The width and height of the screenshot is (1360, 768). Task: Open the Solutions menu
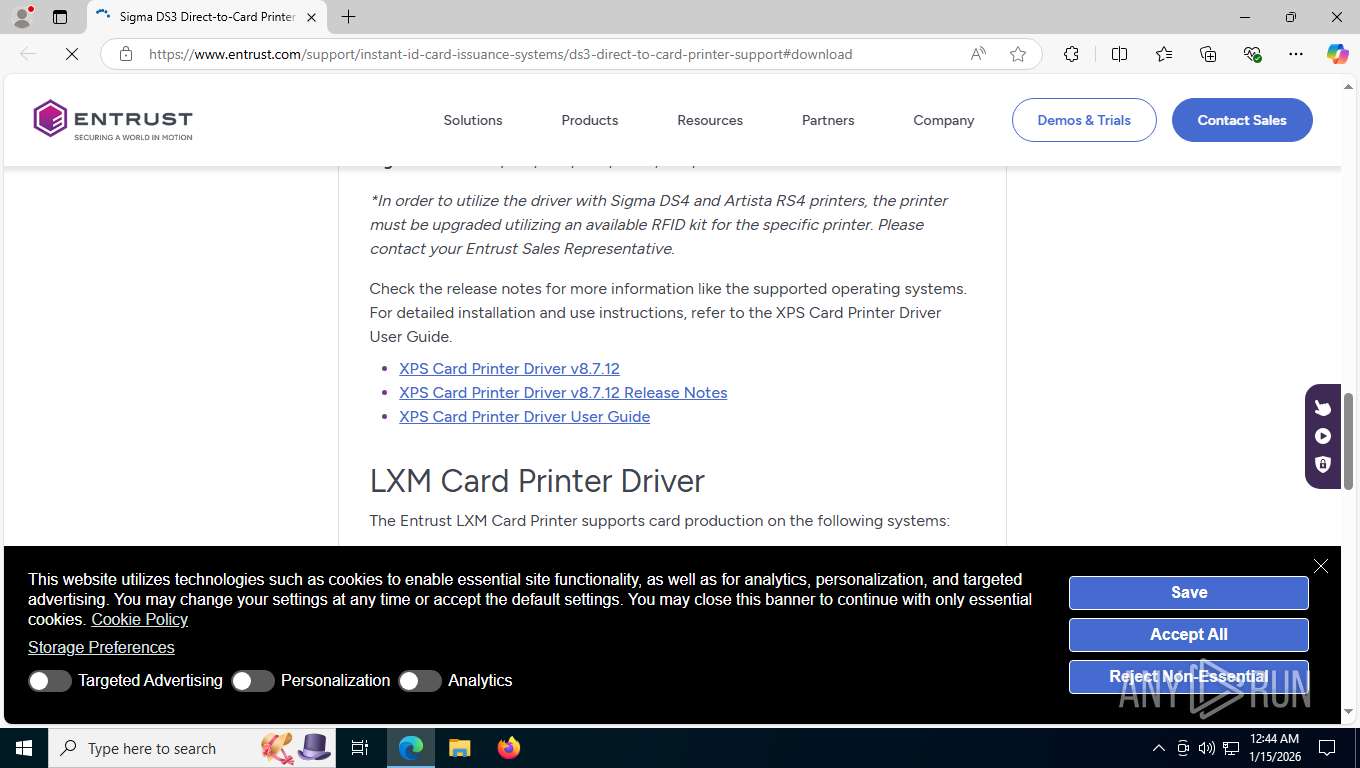(x=473, y=120)
